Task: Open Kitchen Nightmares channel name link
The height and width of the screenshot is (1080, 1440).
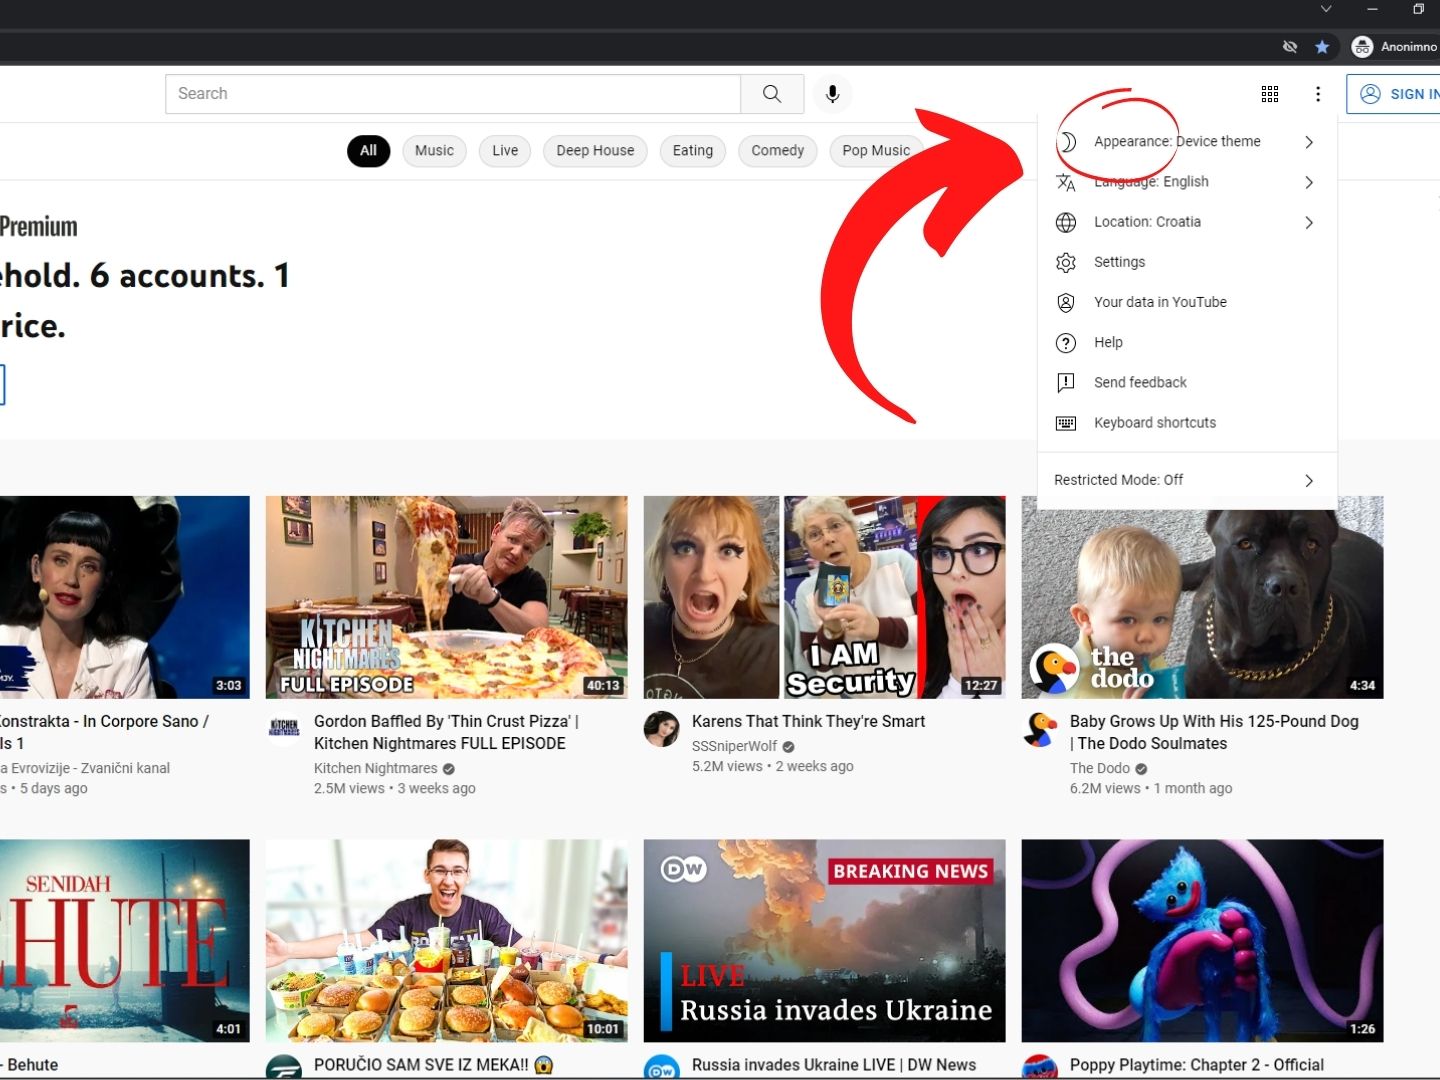Action: [x=376, y=768]
